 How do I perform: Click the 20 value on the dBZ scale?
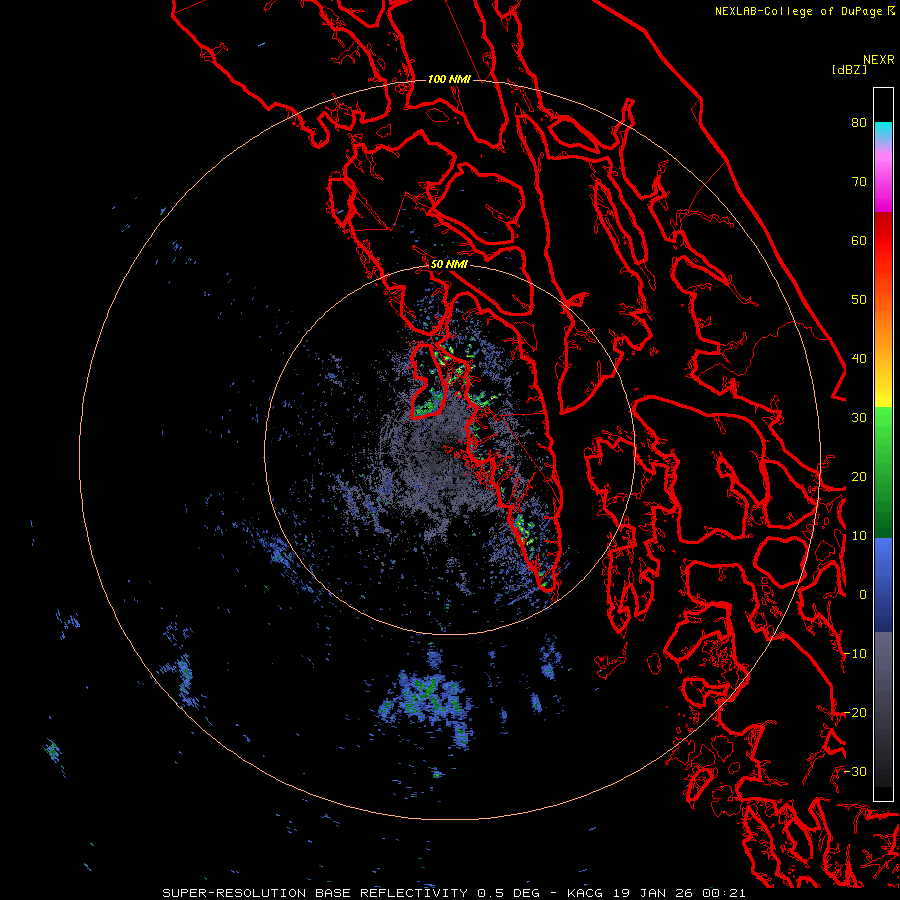click(859, 476)
